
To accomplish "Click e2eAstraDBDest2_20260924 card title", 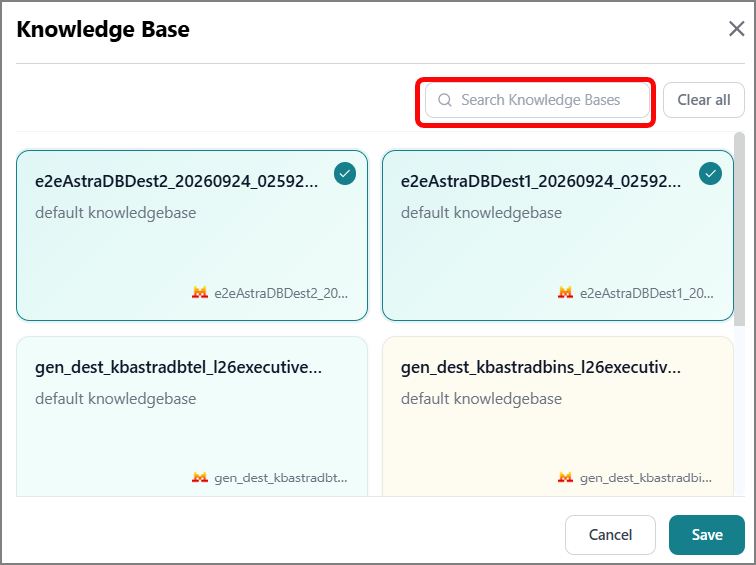I will coord(176,181).
